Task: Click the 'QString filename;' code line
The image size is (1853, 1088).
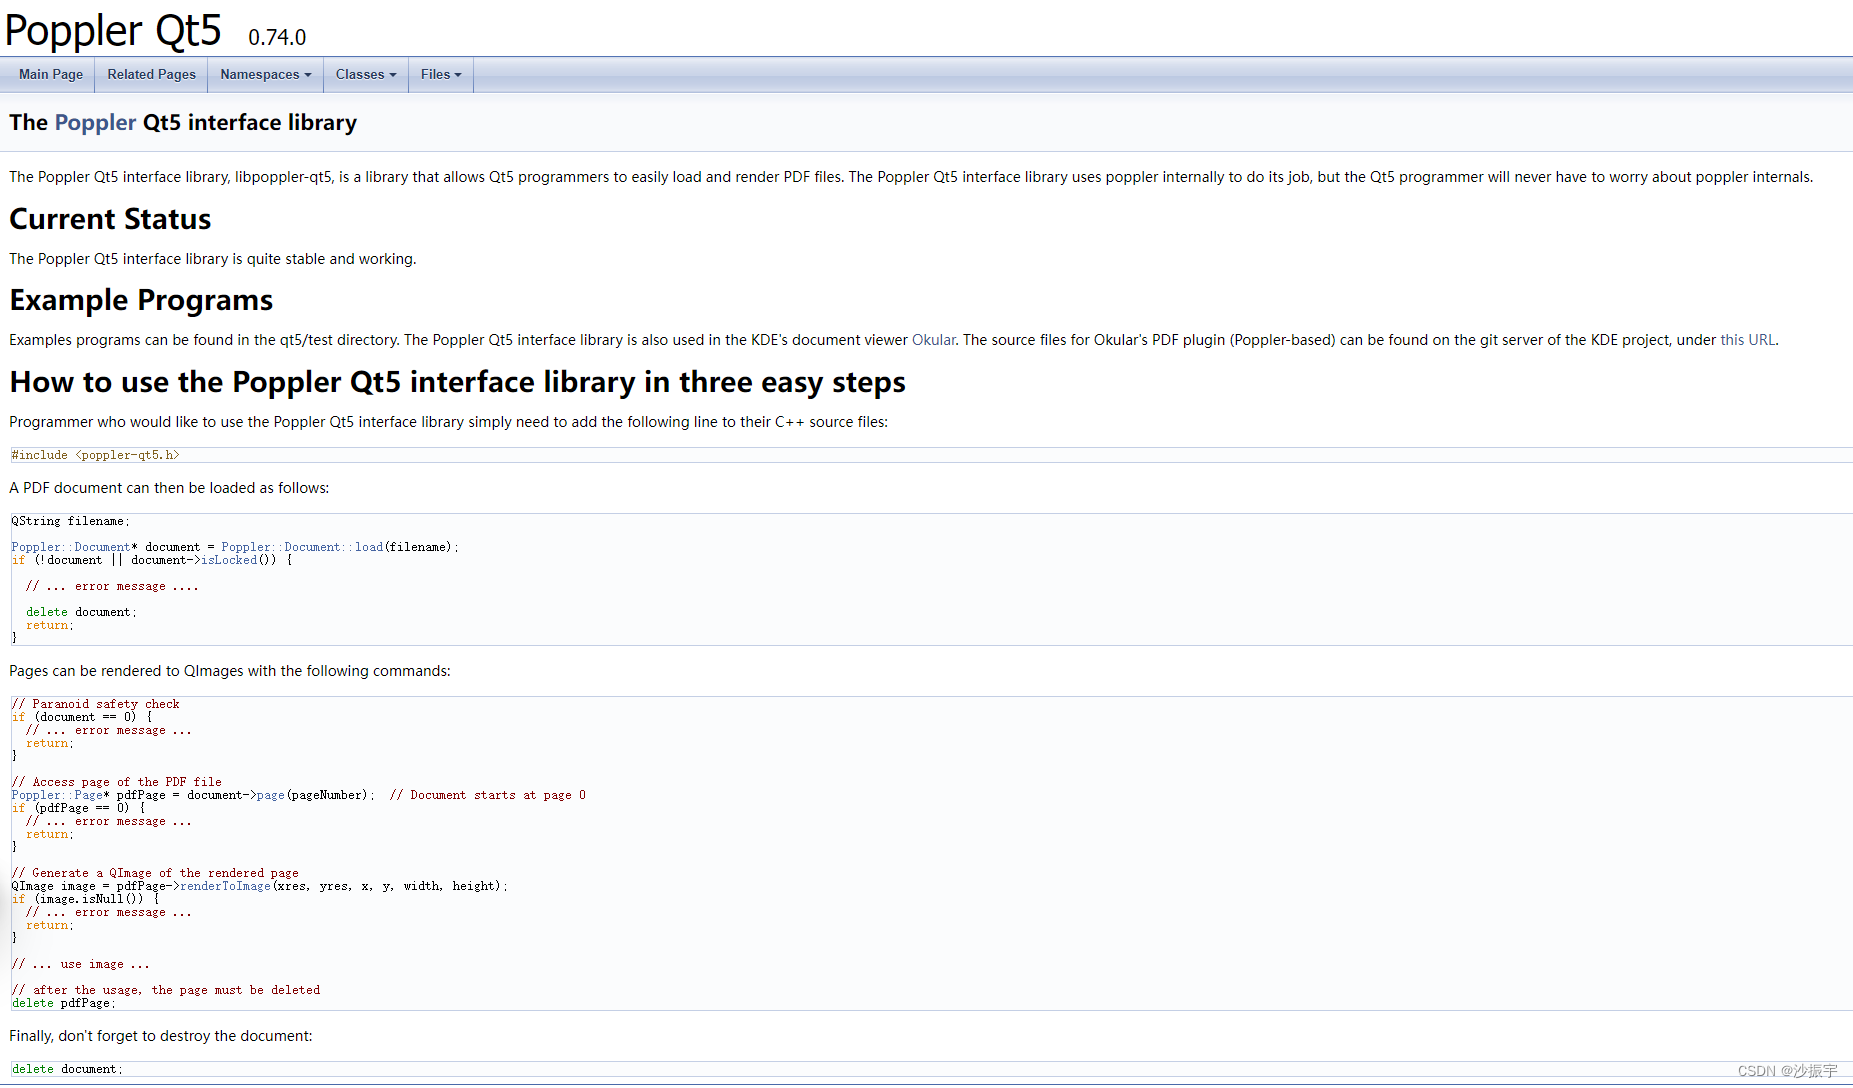Action: click(x=70, y=521)
